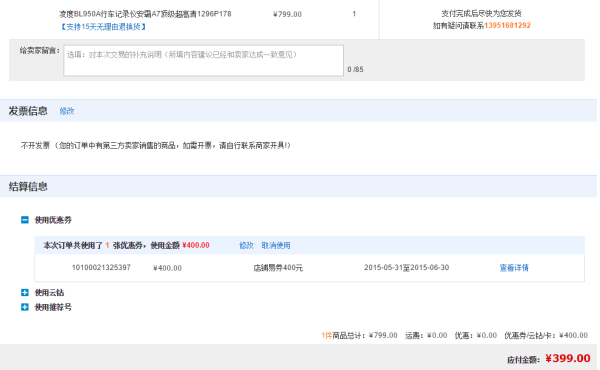Click the 使用推荐号 label

pos(53,307)
